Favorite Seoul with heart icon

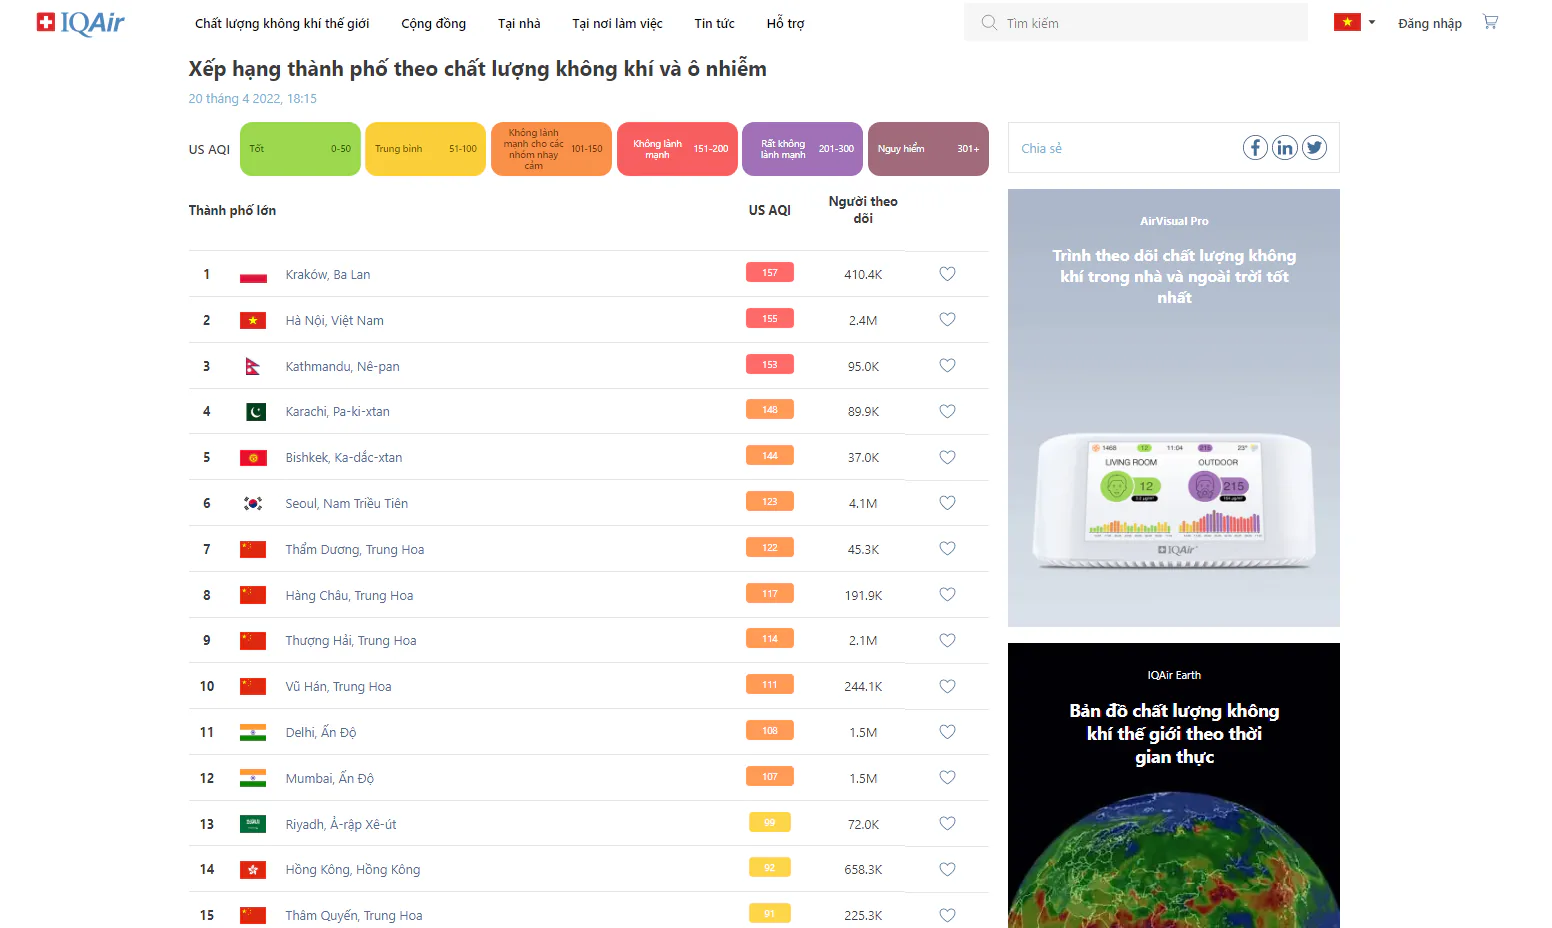coord(947,503)
